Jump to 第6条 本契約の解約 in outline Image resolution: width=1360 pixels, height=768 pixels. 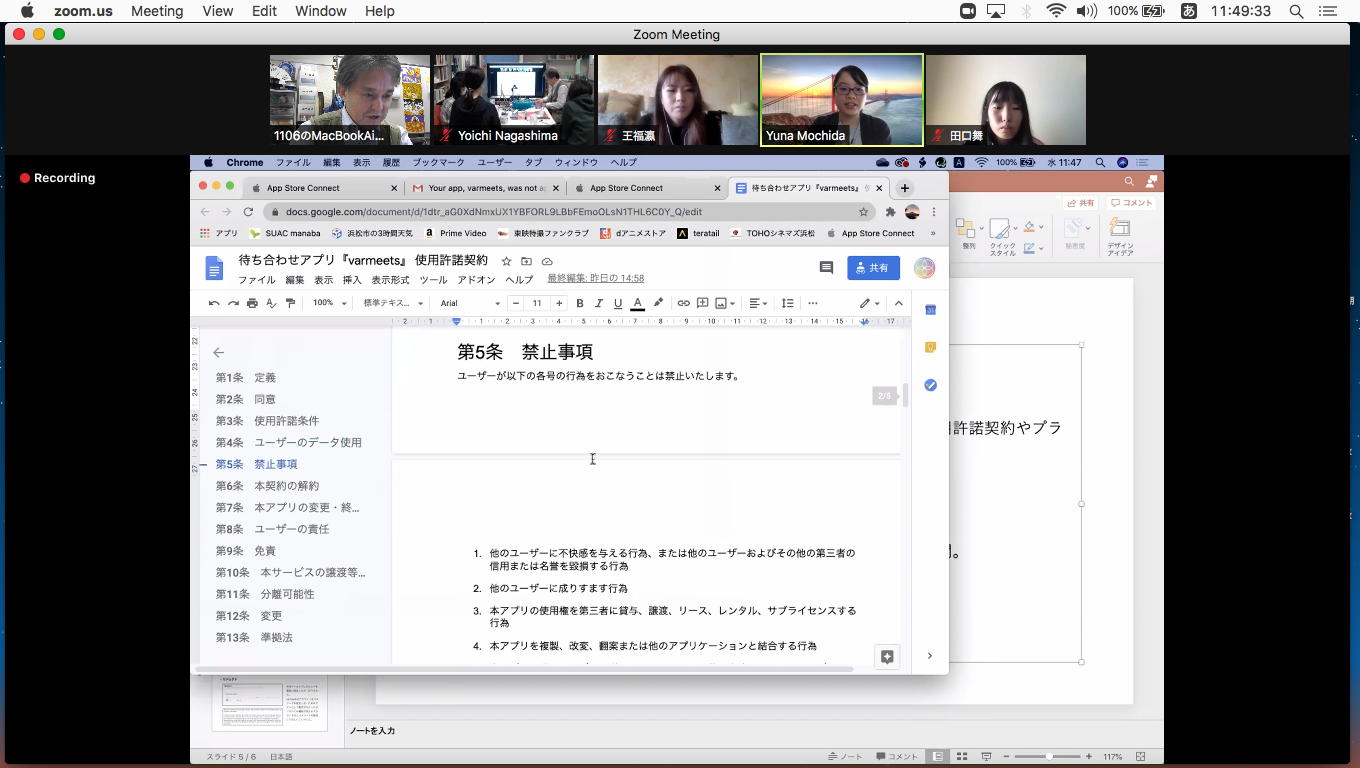[x=267, y=486]
